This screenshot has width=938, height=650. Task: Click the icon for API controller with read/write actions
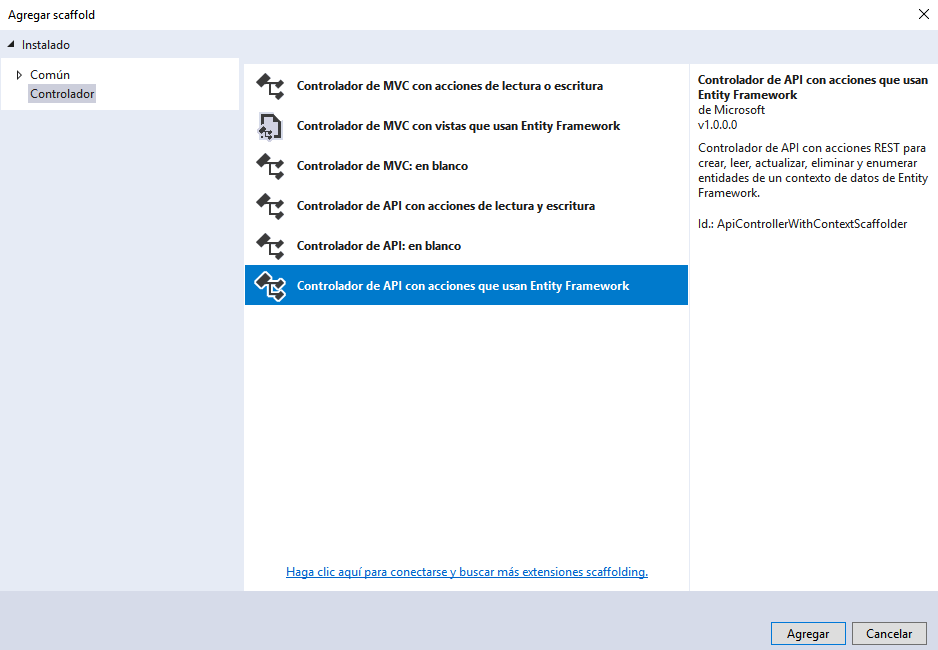pyautogui.click(x=270, y=206)
